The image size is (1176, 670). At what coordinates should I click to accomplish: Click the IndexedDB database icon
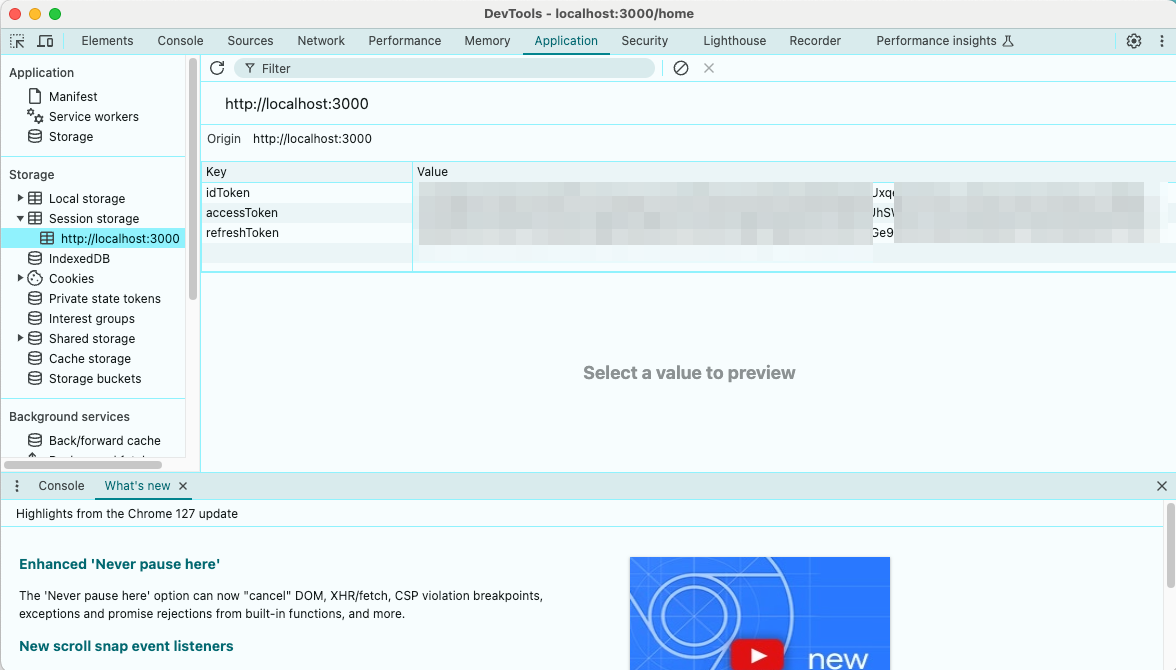pyautogui.click(x=34, y=258)
